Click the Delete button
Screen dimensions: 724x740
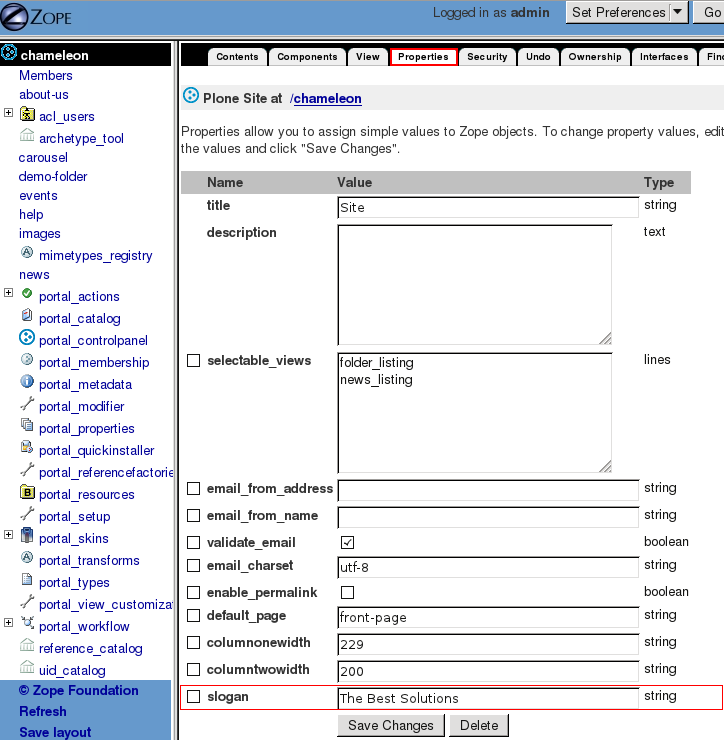click(479, 725)
